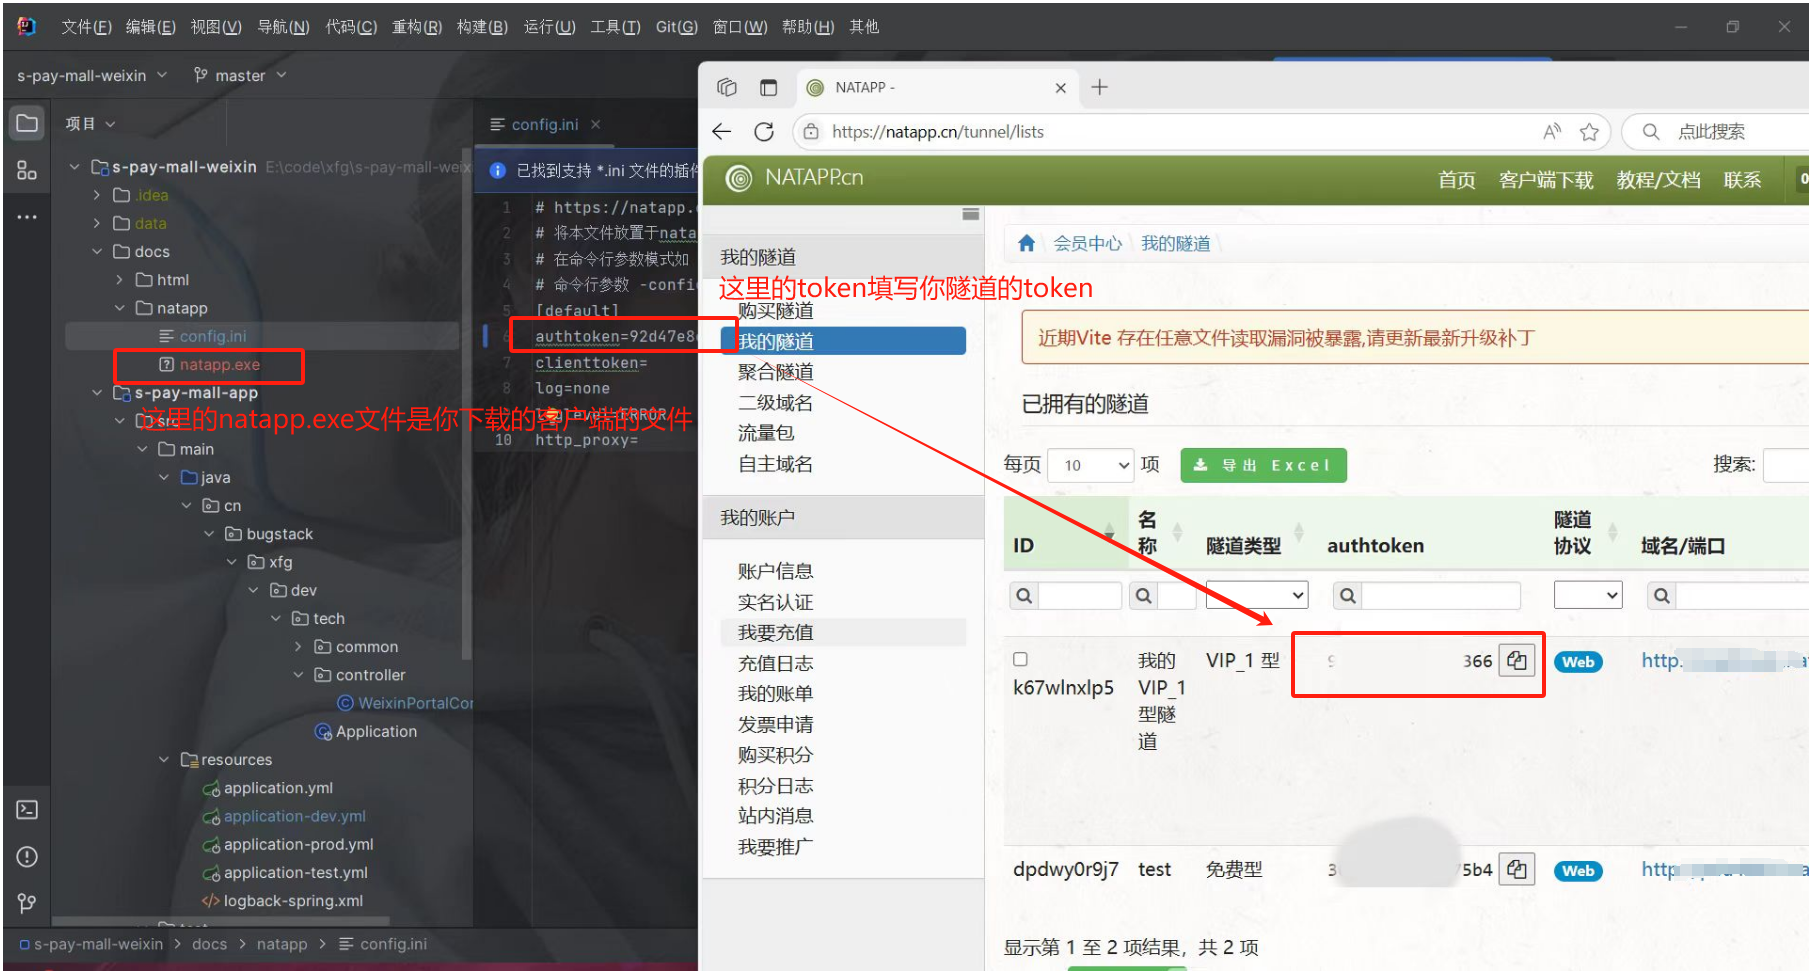
Task: Open the 导航(N) menu
Action: [283, 27]
